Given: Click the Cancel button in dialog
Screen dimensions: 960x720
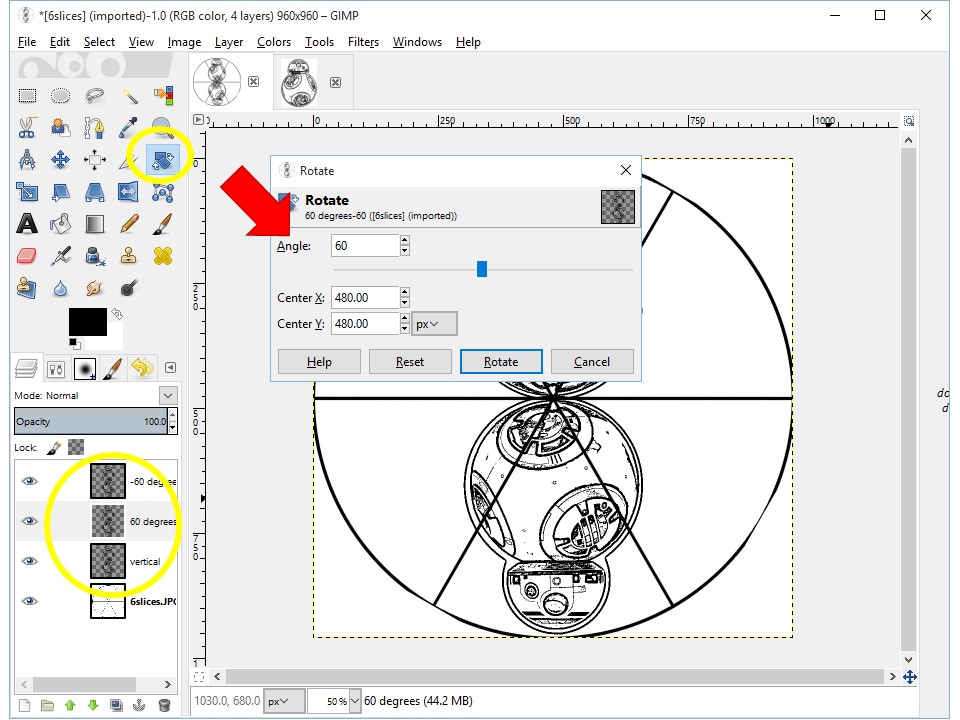Looking at the screenshot, I should [591, 362].
